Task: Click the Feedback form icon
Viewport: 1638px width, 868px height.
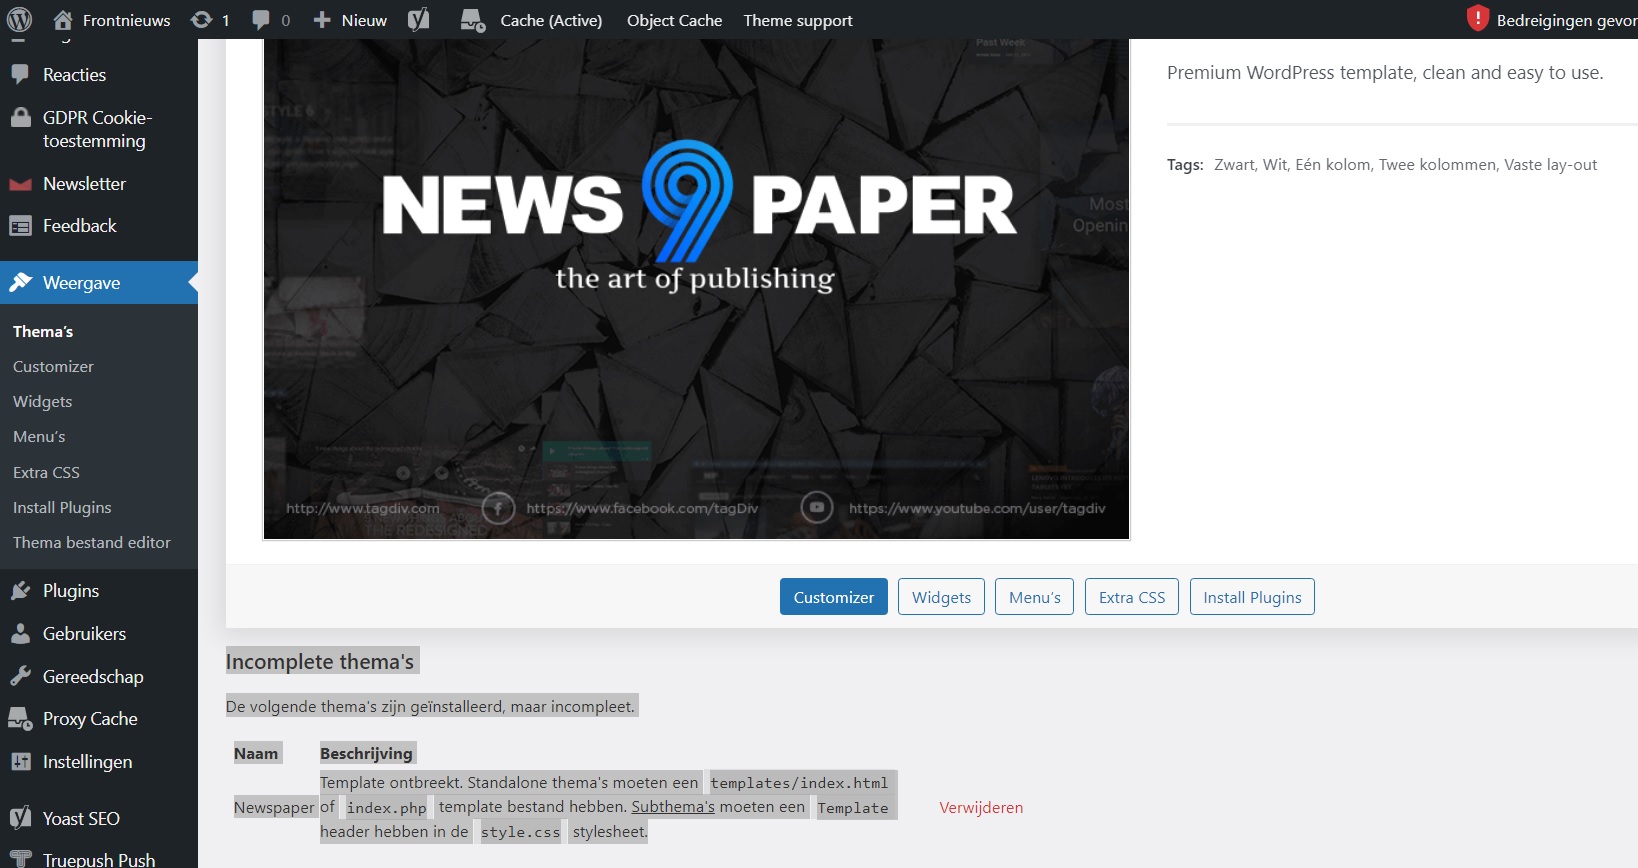Action: [20, 226]
